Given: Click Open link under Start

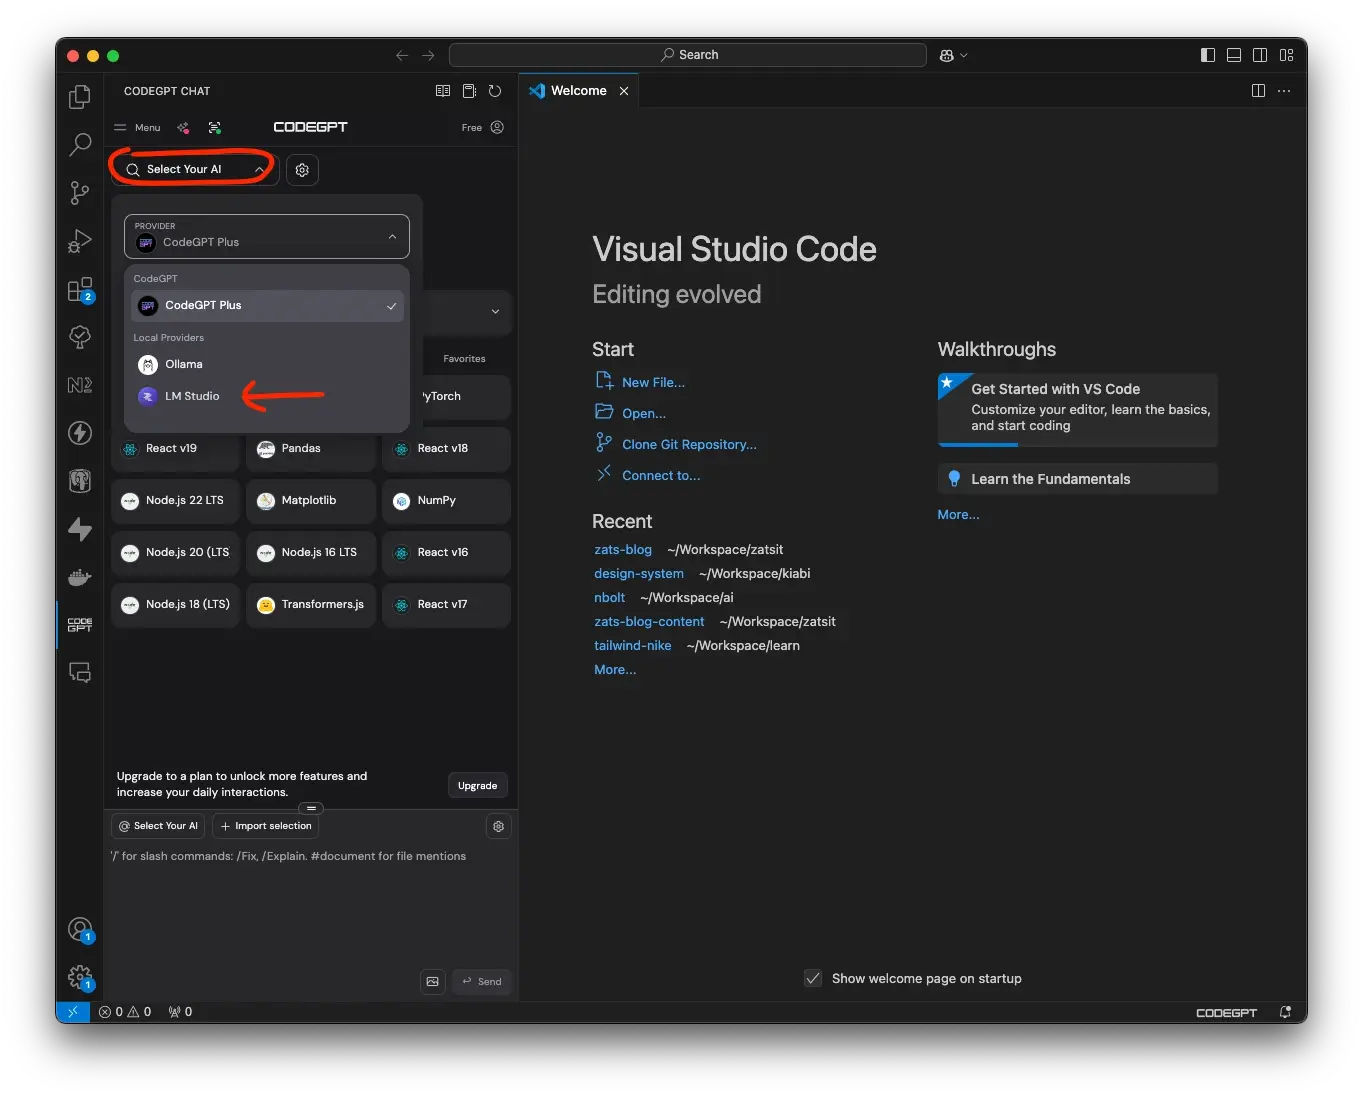Looking at the screenshot, I should 643,413.
